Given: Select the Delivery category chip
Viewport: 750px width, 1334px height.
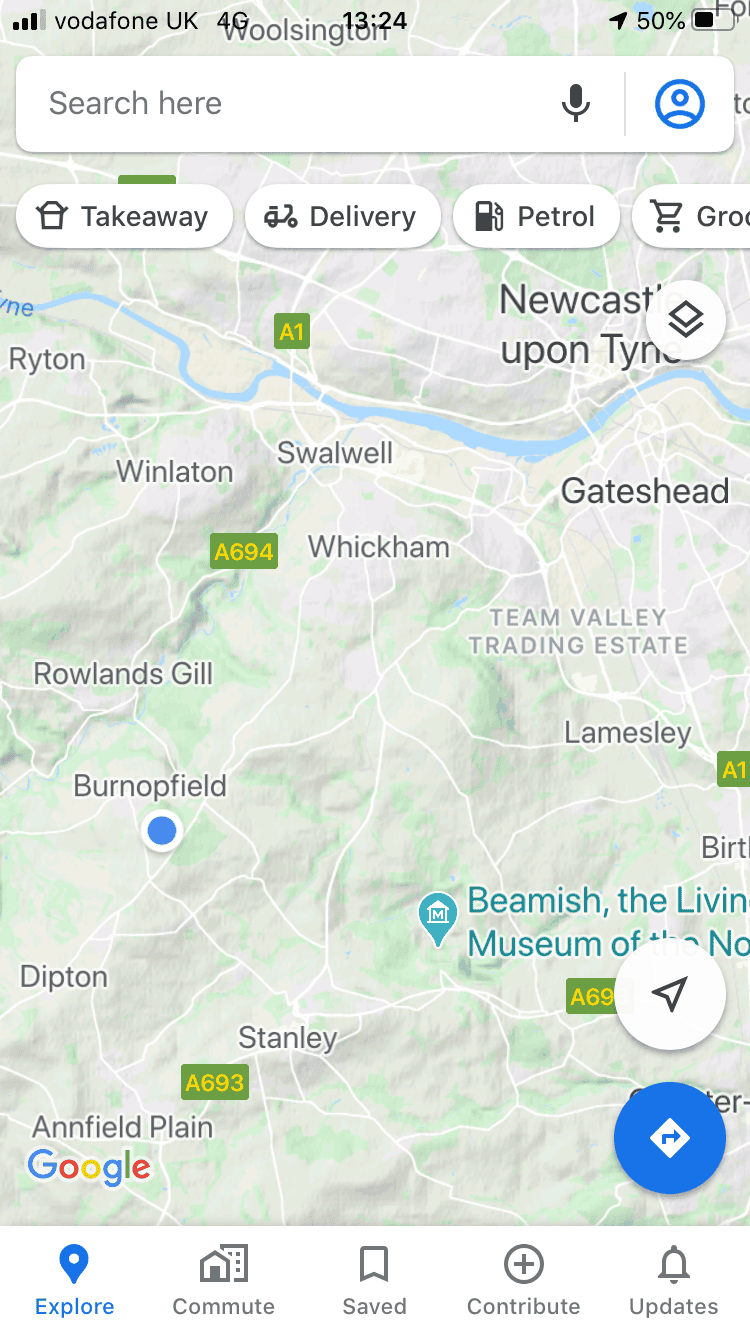Looking at the screenshot, I should [342, 216].
